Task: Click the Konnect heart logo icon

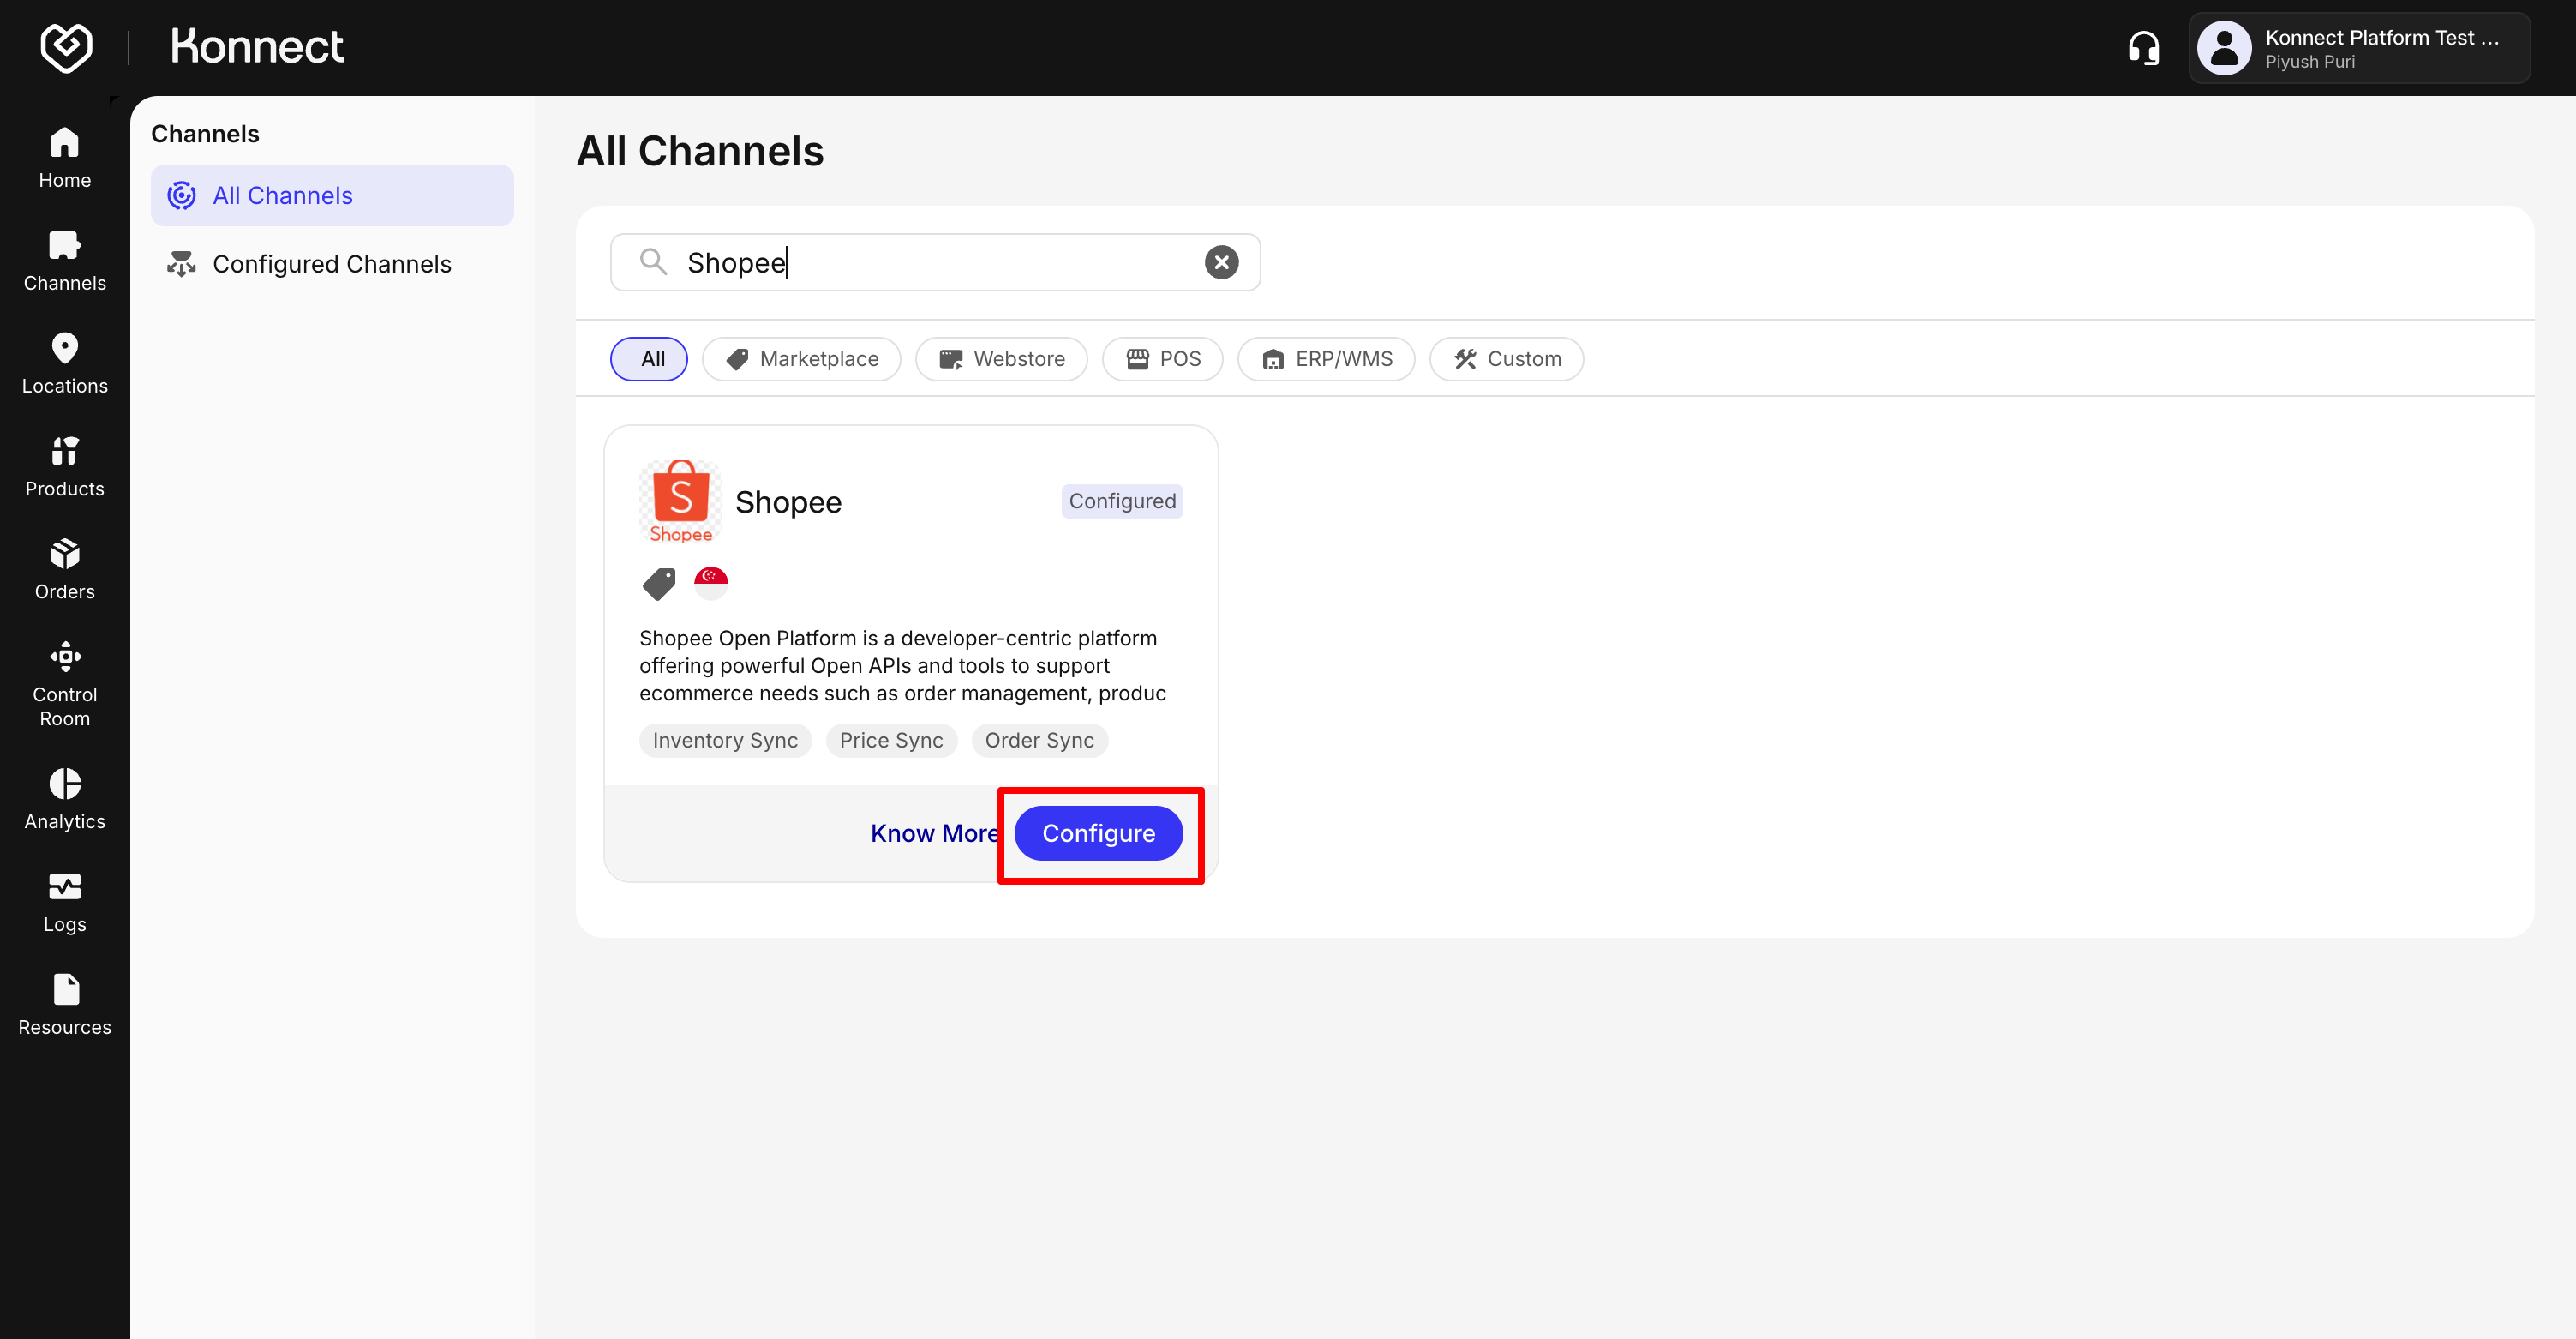Action: (x=66, y=47)
